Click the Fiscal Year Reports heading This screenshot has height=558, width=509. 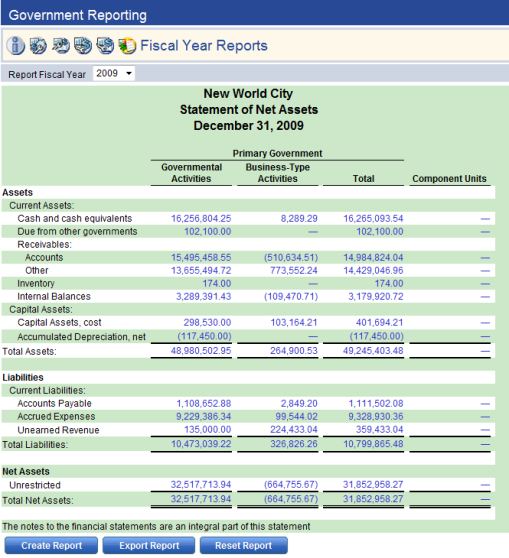pos(204,46)
